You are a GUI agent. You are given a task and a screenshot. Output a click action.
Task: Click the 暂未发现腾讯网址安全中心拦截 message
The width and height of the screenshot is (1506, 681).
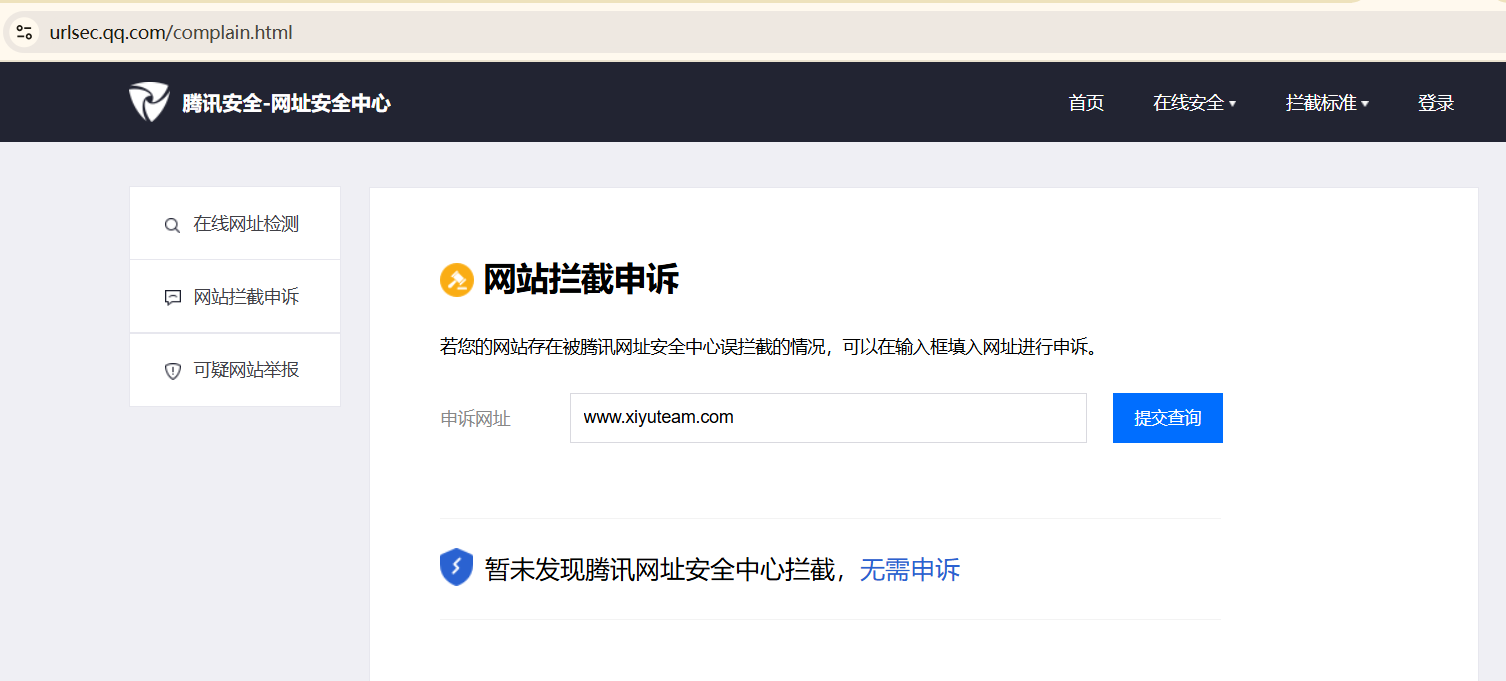[x=660, y=570]
